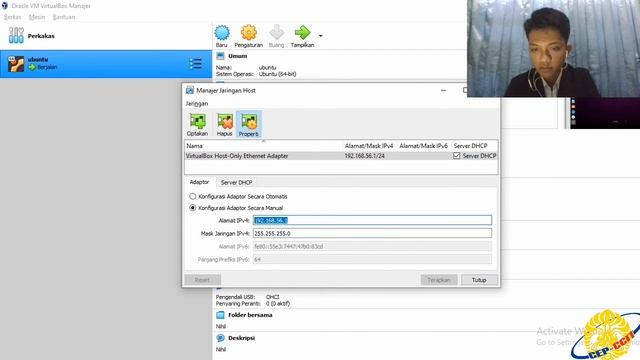The height and width of the screenshot is (360, 640).
Task: Click the Server DHCP column header
Action: click(471, 146)
